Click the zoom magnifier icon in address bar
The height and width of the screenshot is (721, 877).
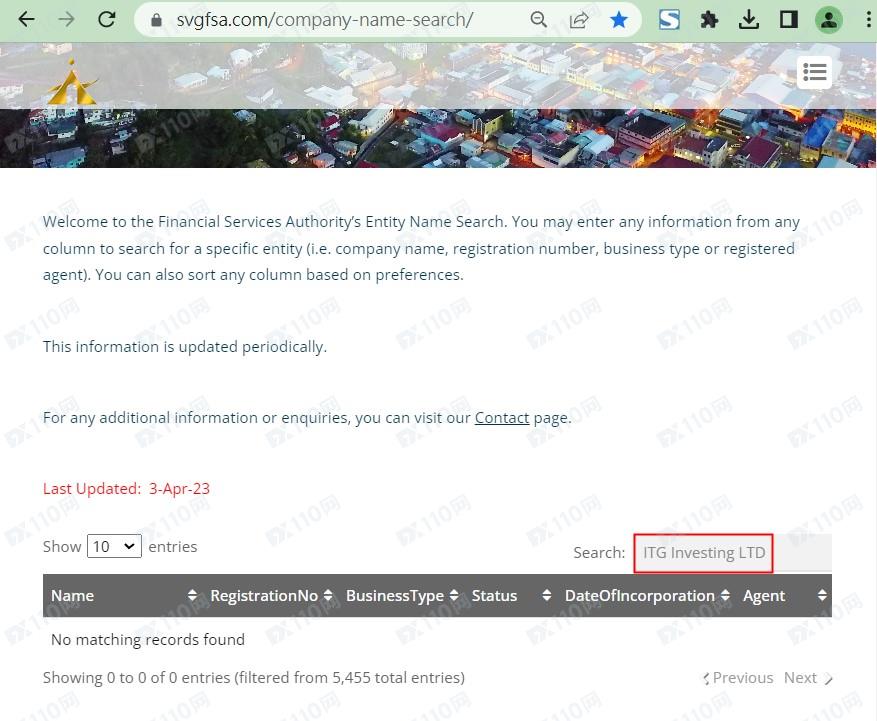538,19
